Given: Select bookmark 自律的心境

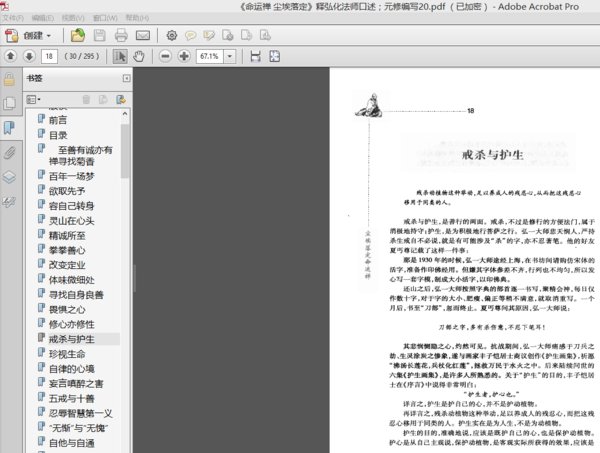Looking at the screenshot, I should pyautogui.click(x=72, y=369).
